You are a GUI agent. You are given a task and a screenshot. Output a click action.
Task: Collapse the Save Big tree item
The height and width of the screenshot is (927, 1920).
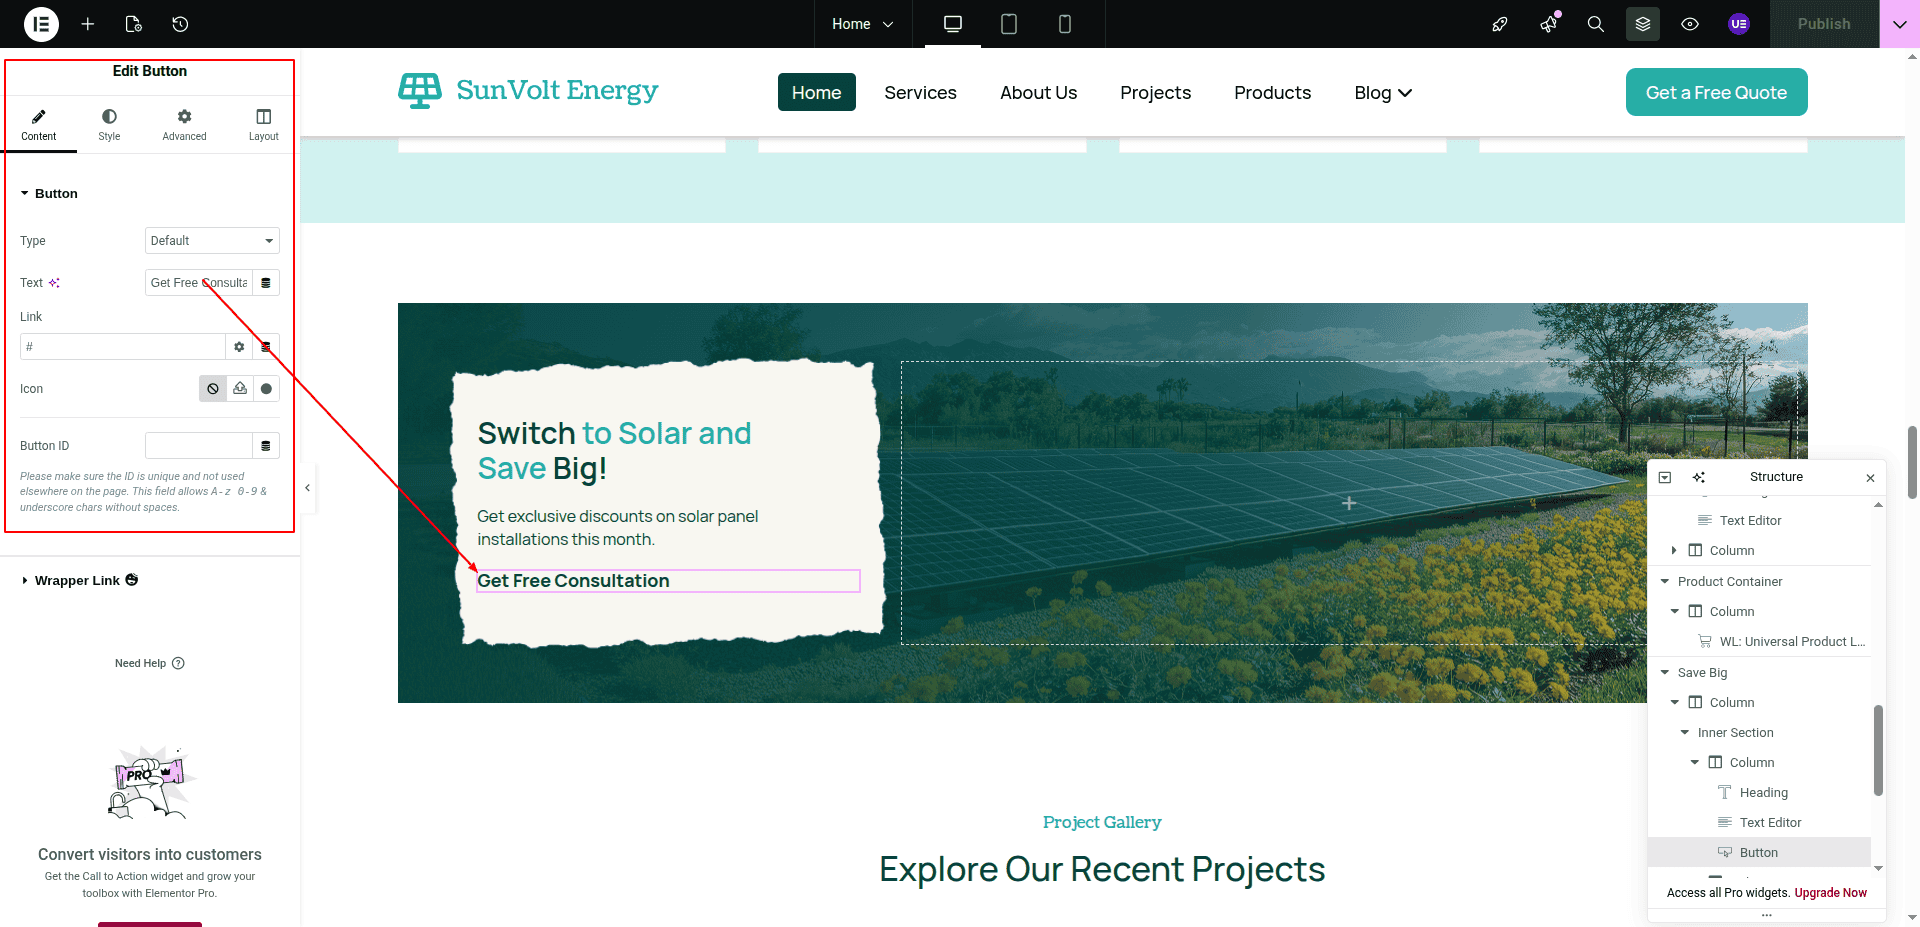click(x=1665, y=673)
